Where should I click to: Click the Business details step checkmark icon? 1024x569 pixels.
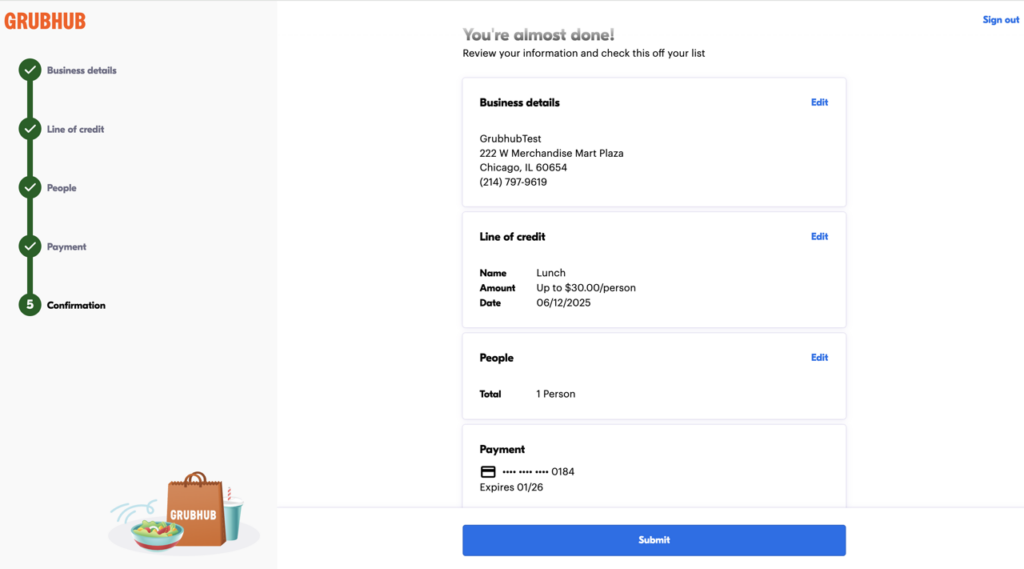coord(30,70)
